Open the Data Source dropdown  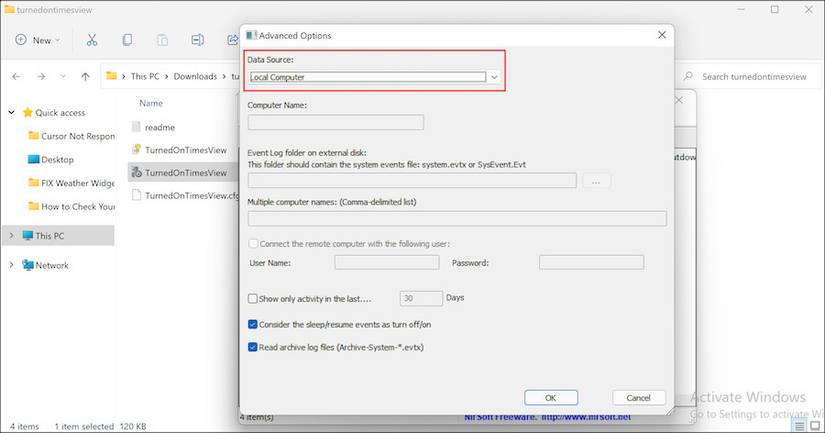pos(494,77)
